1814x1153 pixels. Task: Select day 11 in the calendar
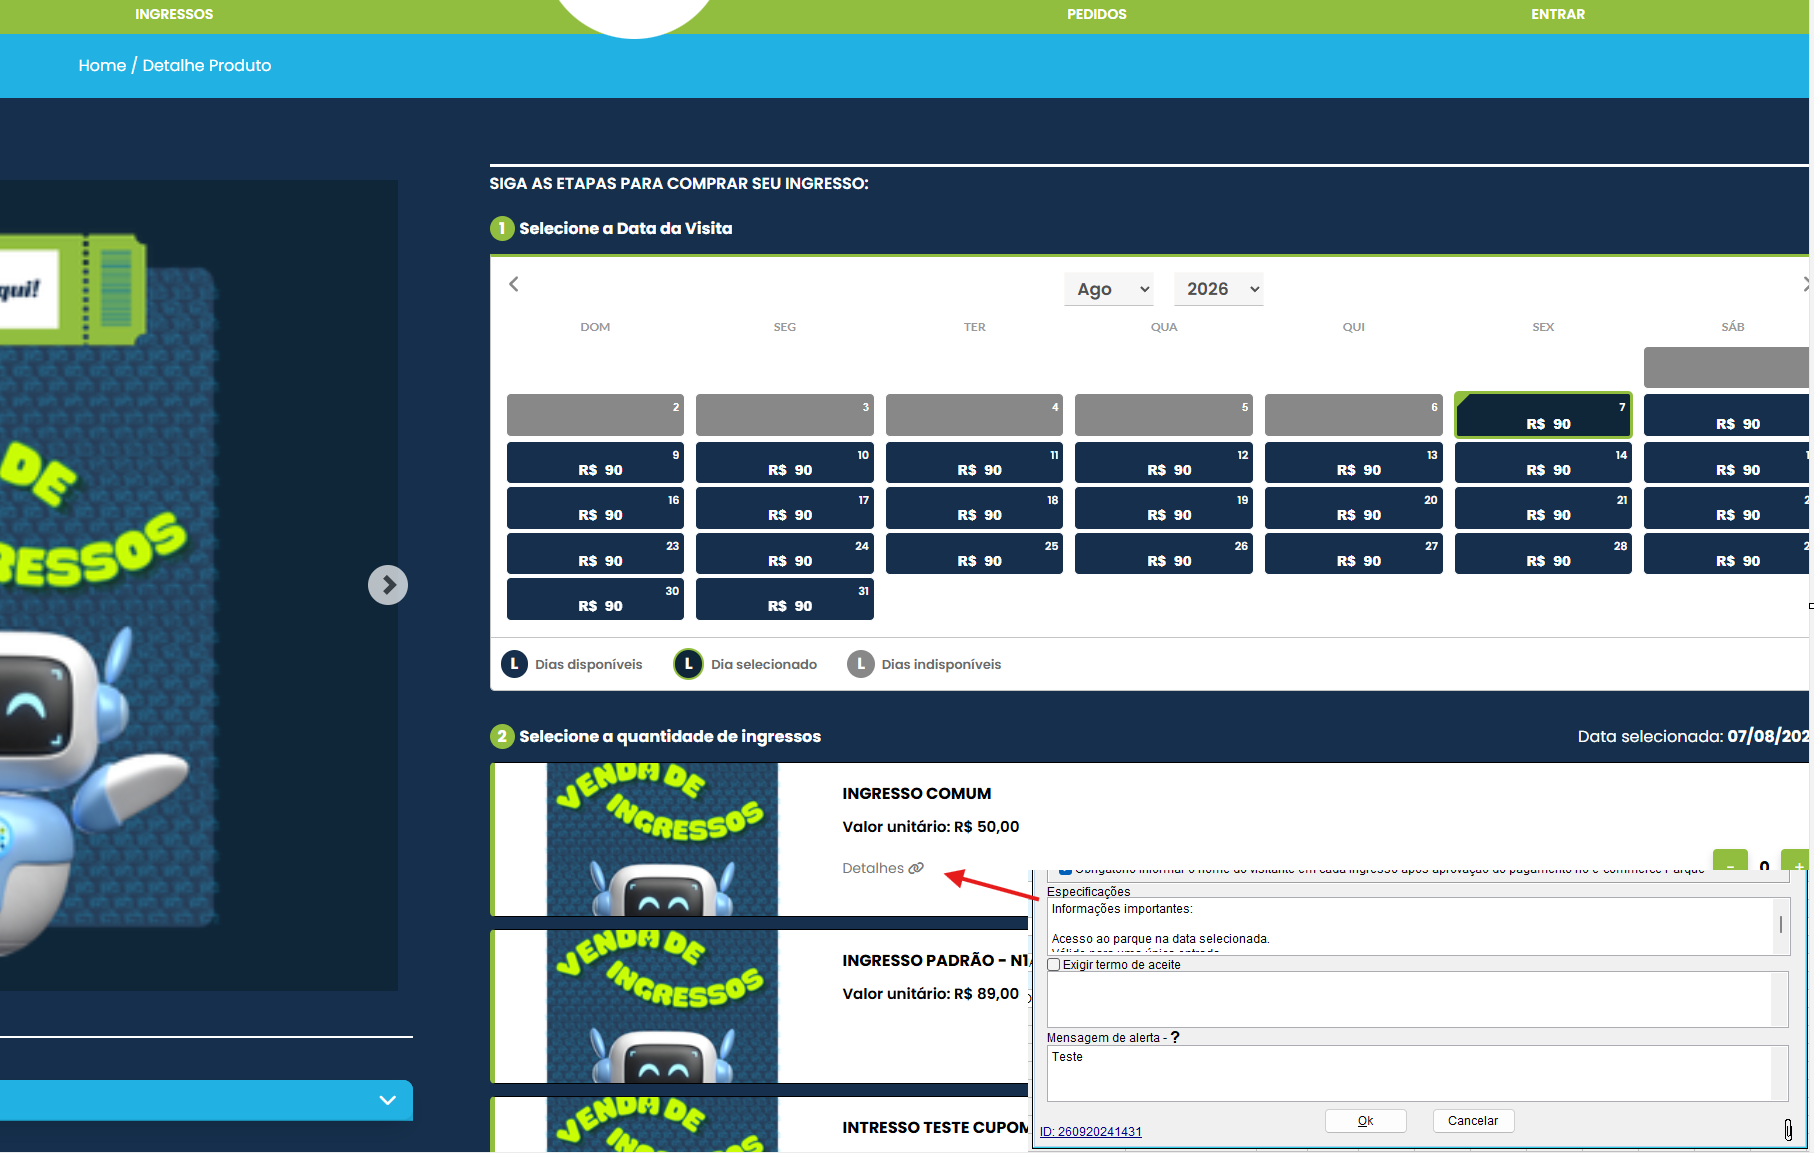tap(974, 462)
